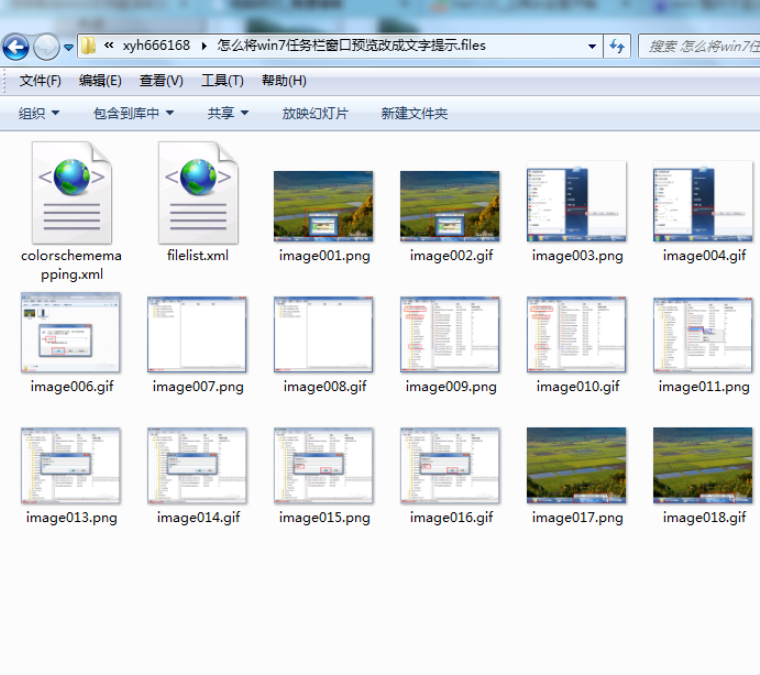
Task: Open recent pages dropdown next to Forward
Action: coord(68,47)
